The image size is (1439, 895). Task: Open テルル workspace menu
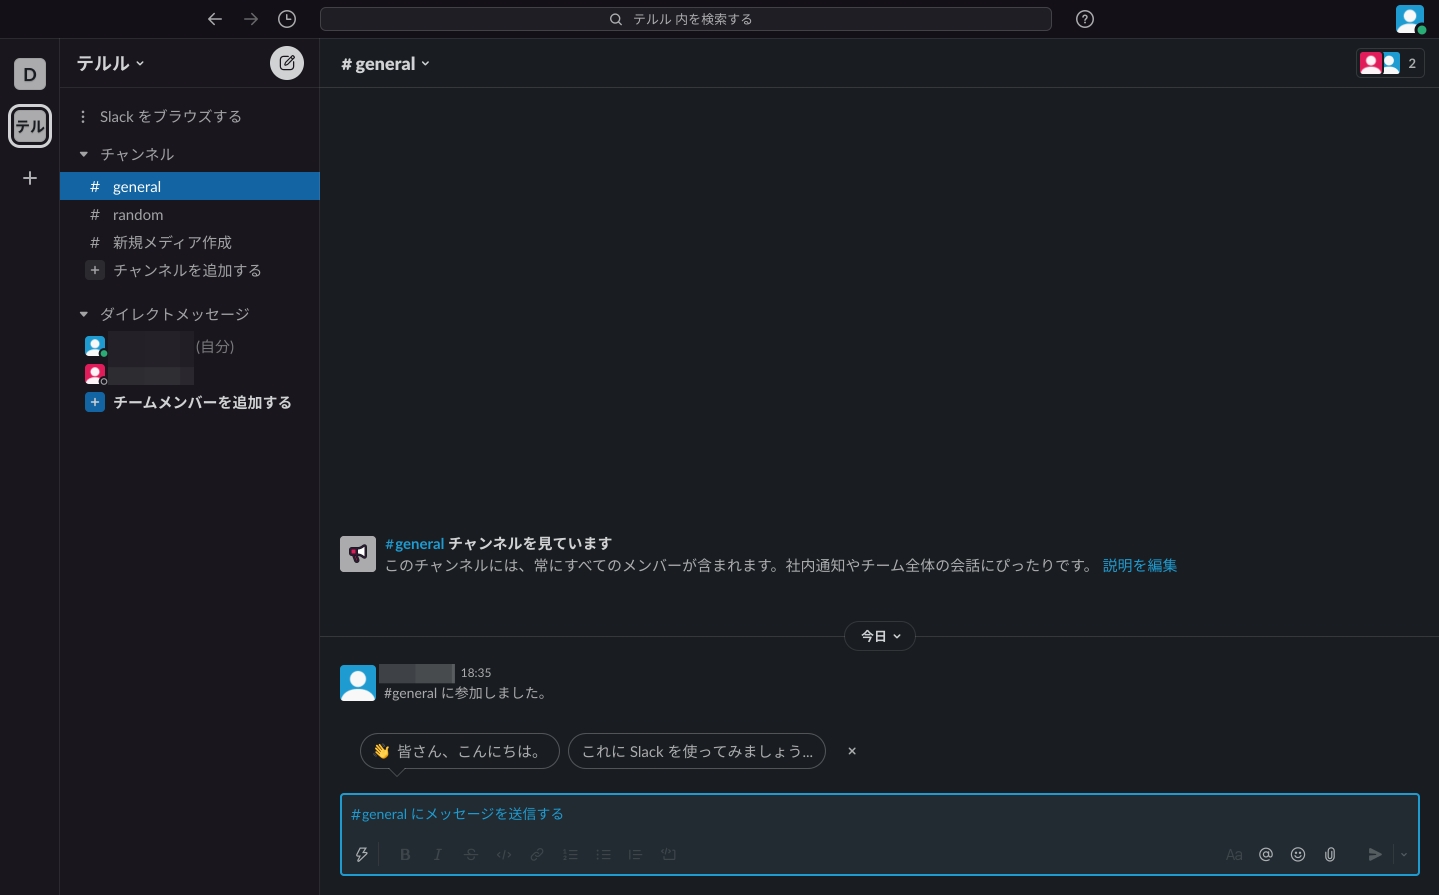point(111,63)
